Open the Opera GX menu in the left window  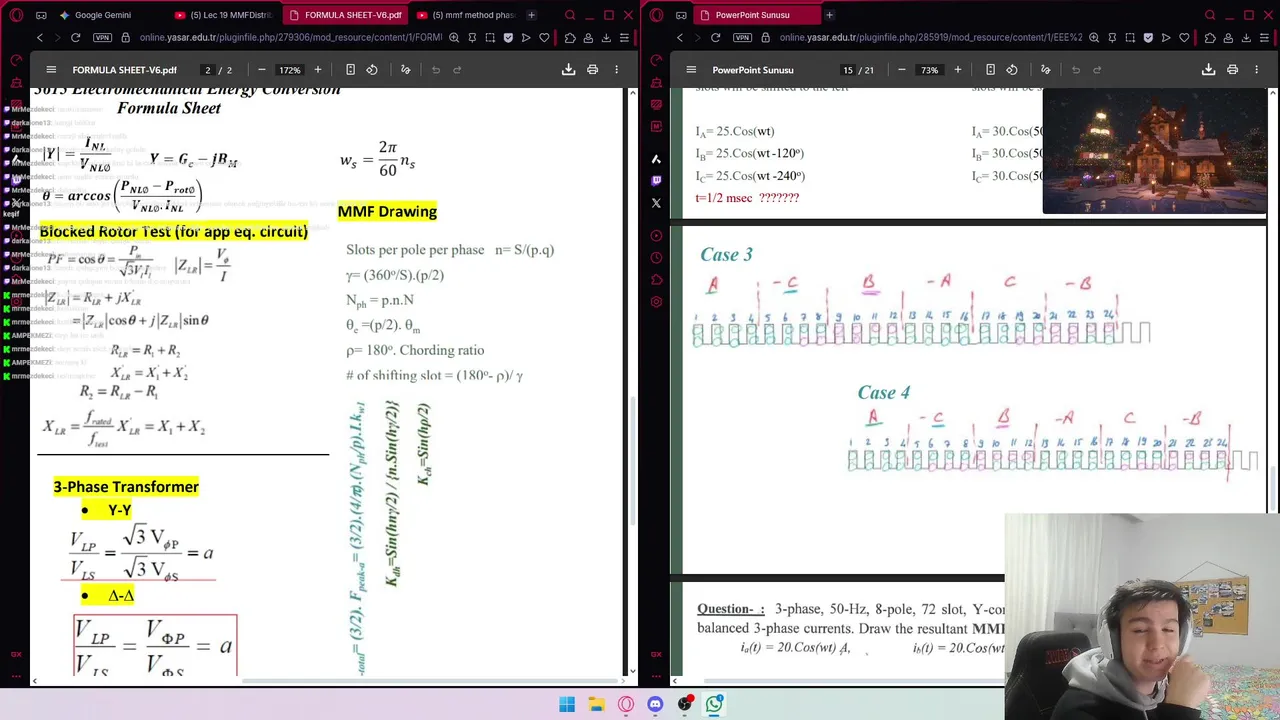(x=16, y=15)
